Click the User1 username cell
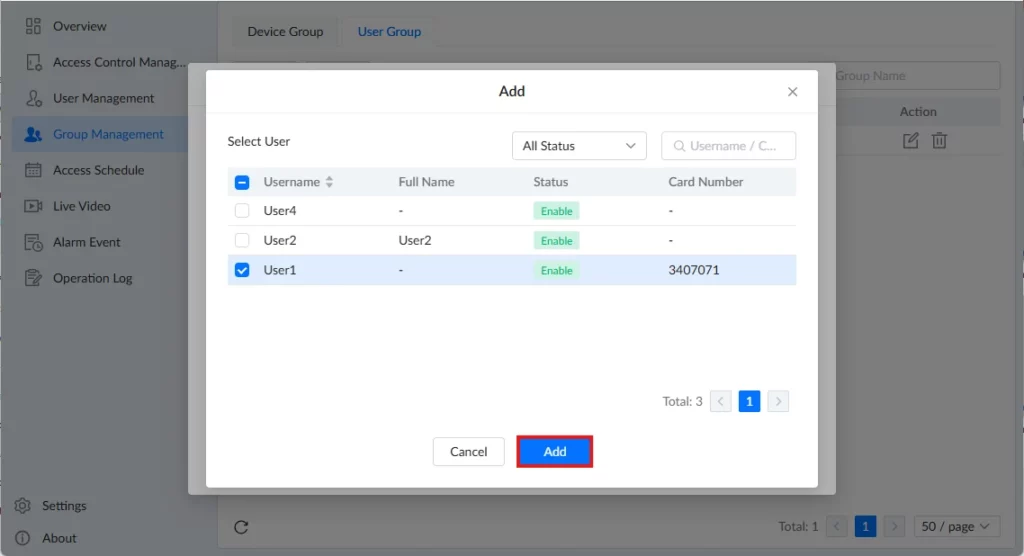1024x556 pixels. [280, 270]
